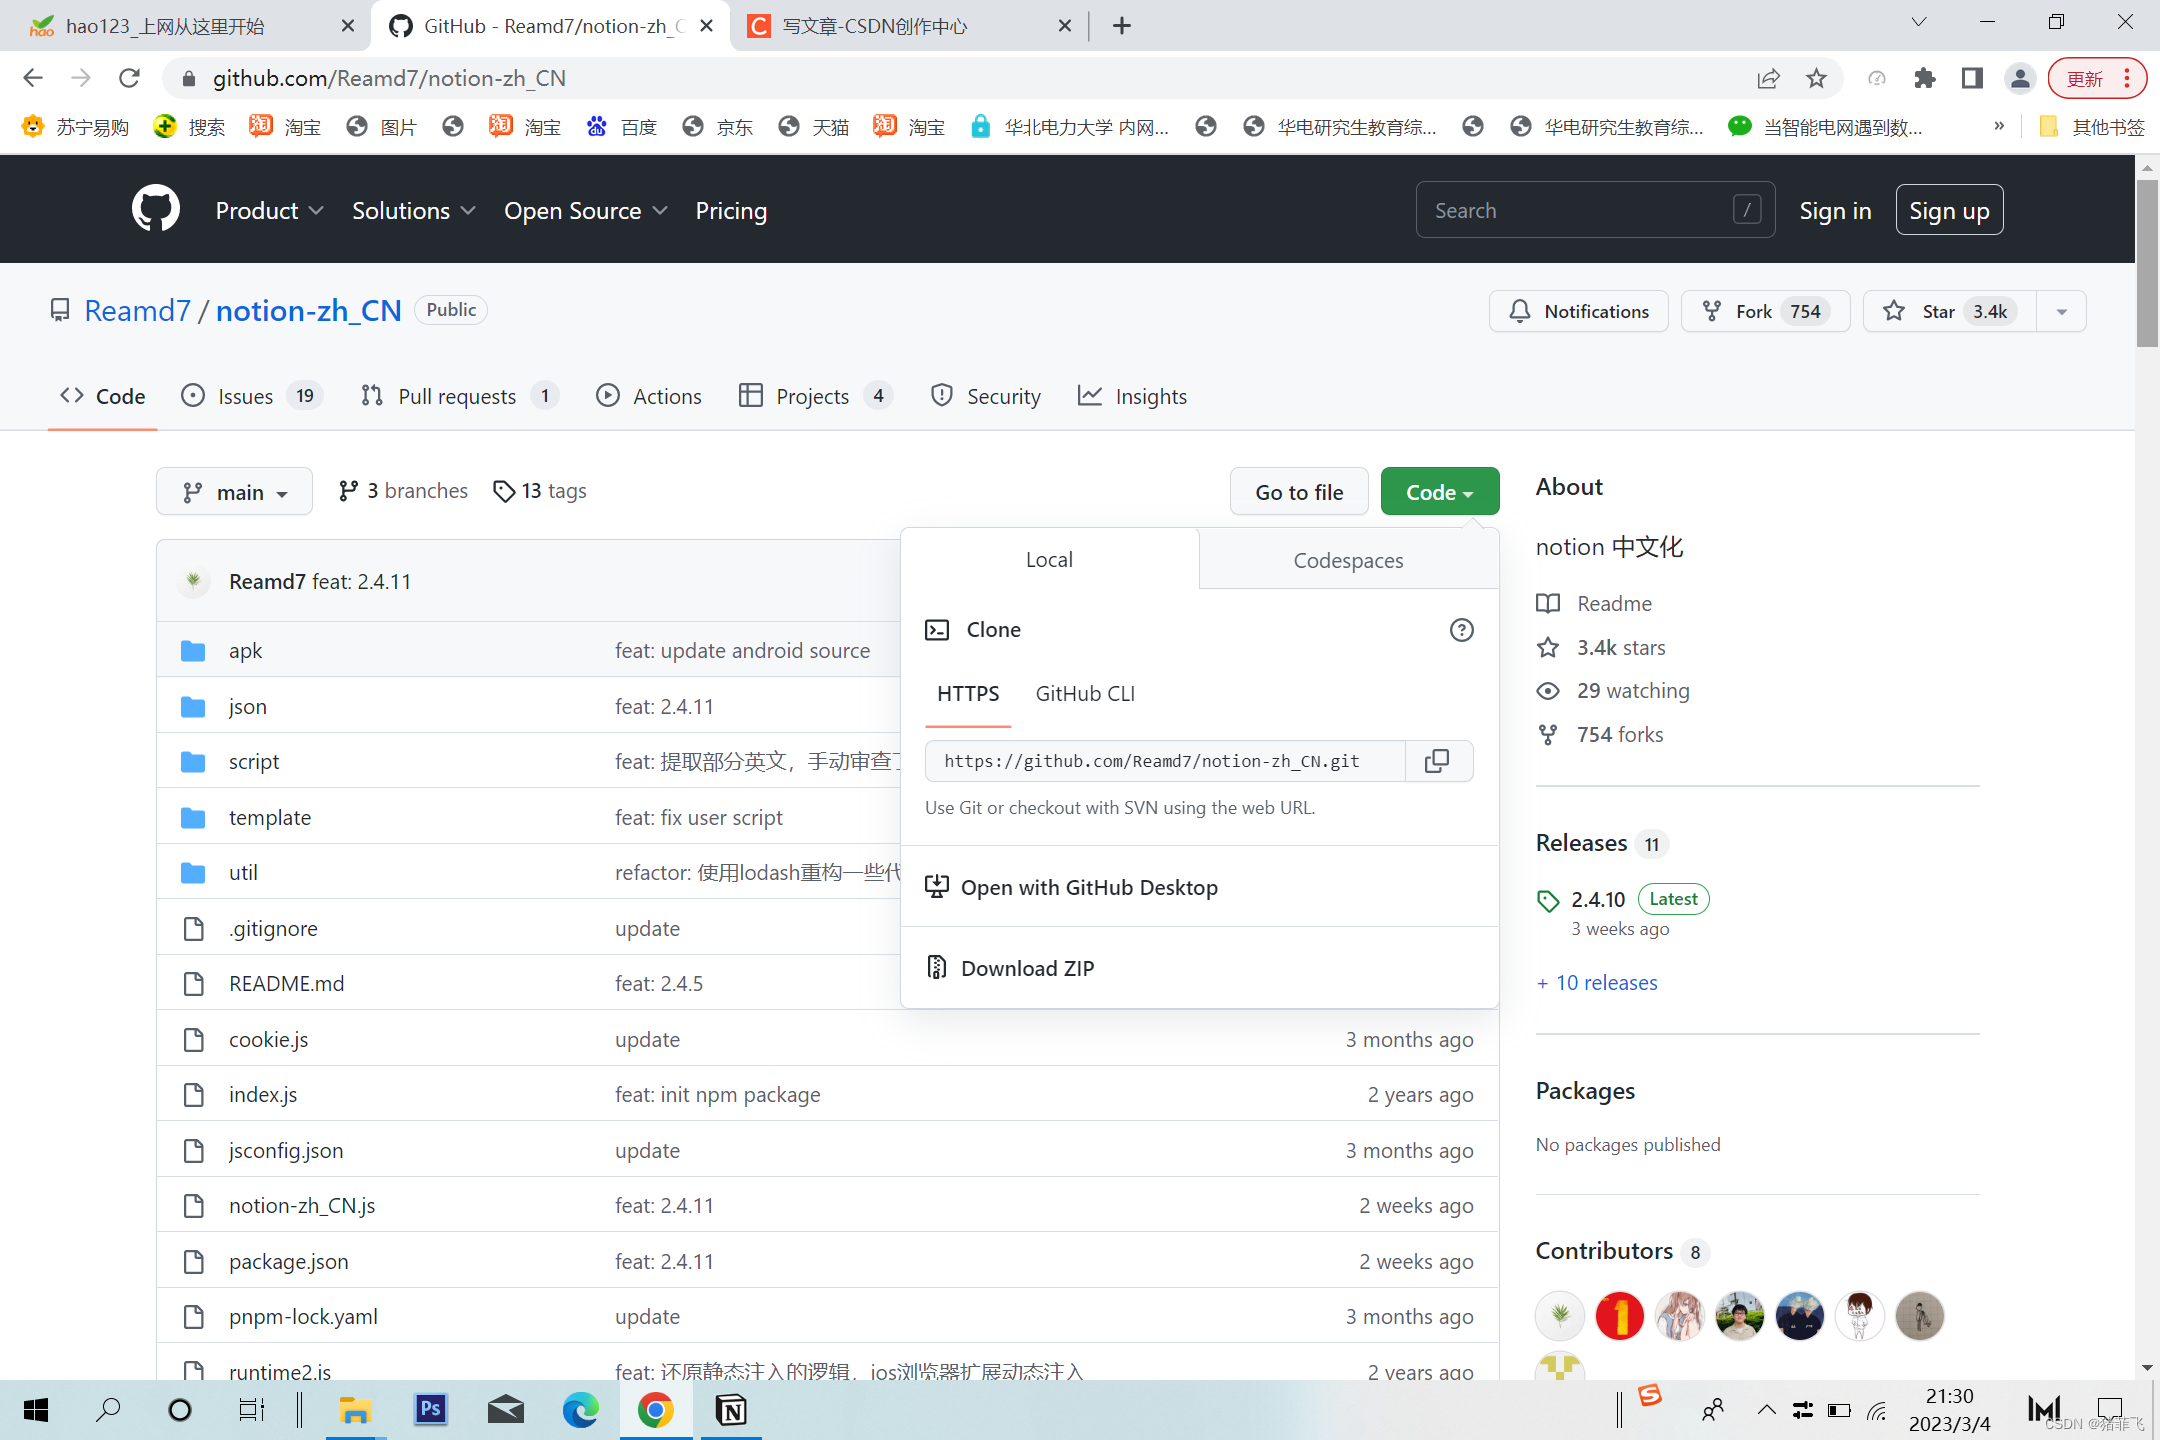Open Notion from the Windows taskbar
The height and width of the screenshot is (1440, 2160).
pos(731,1410)
